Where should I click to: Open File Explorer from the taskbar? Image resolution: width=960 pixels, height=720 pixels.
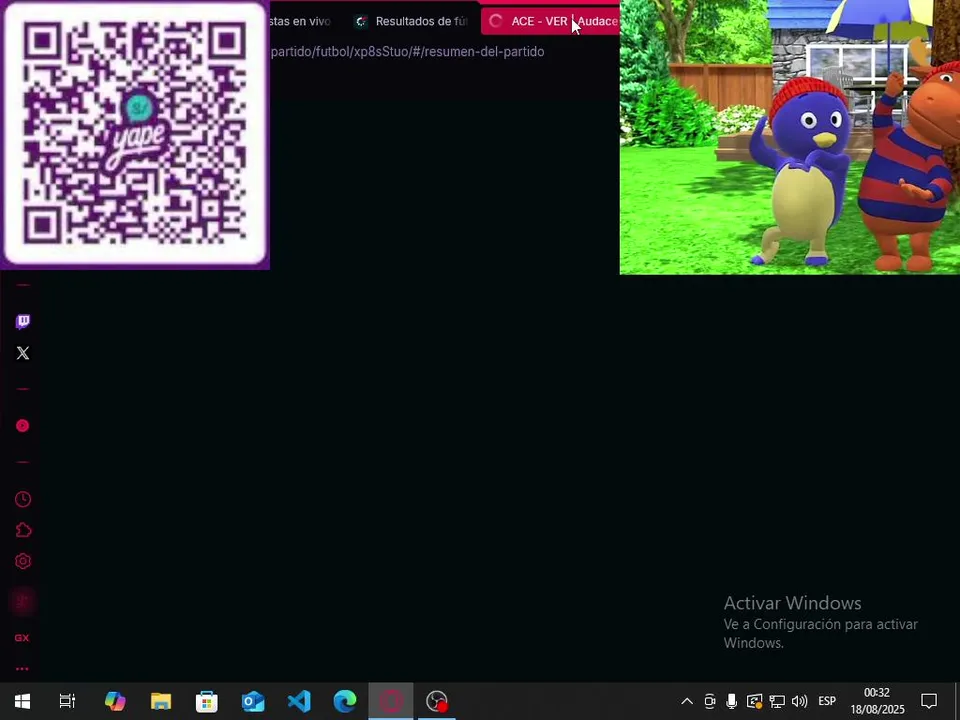[x=161, y=701]
